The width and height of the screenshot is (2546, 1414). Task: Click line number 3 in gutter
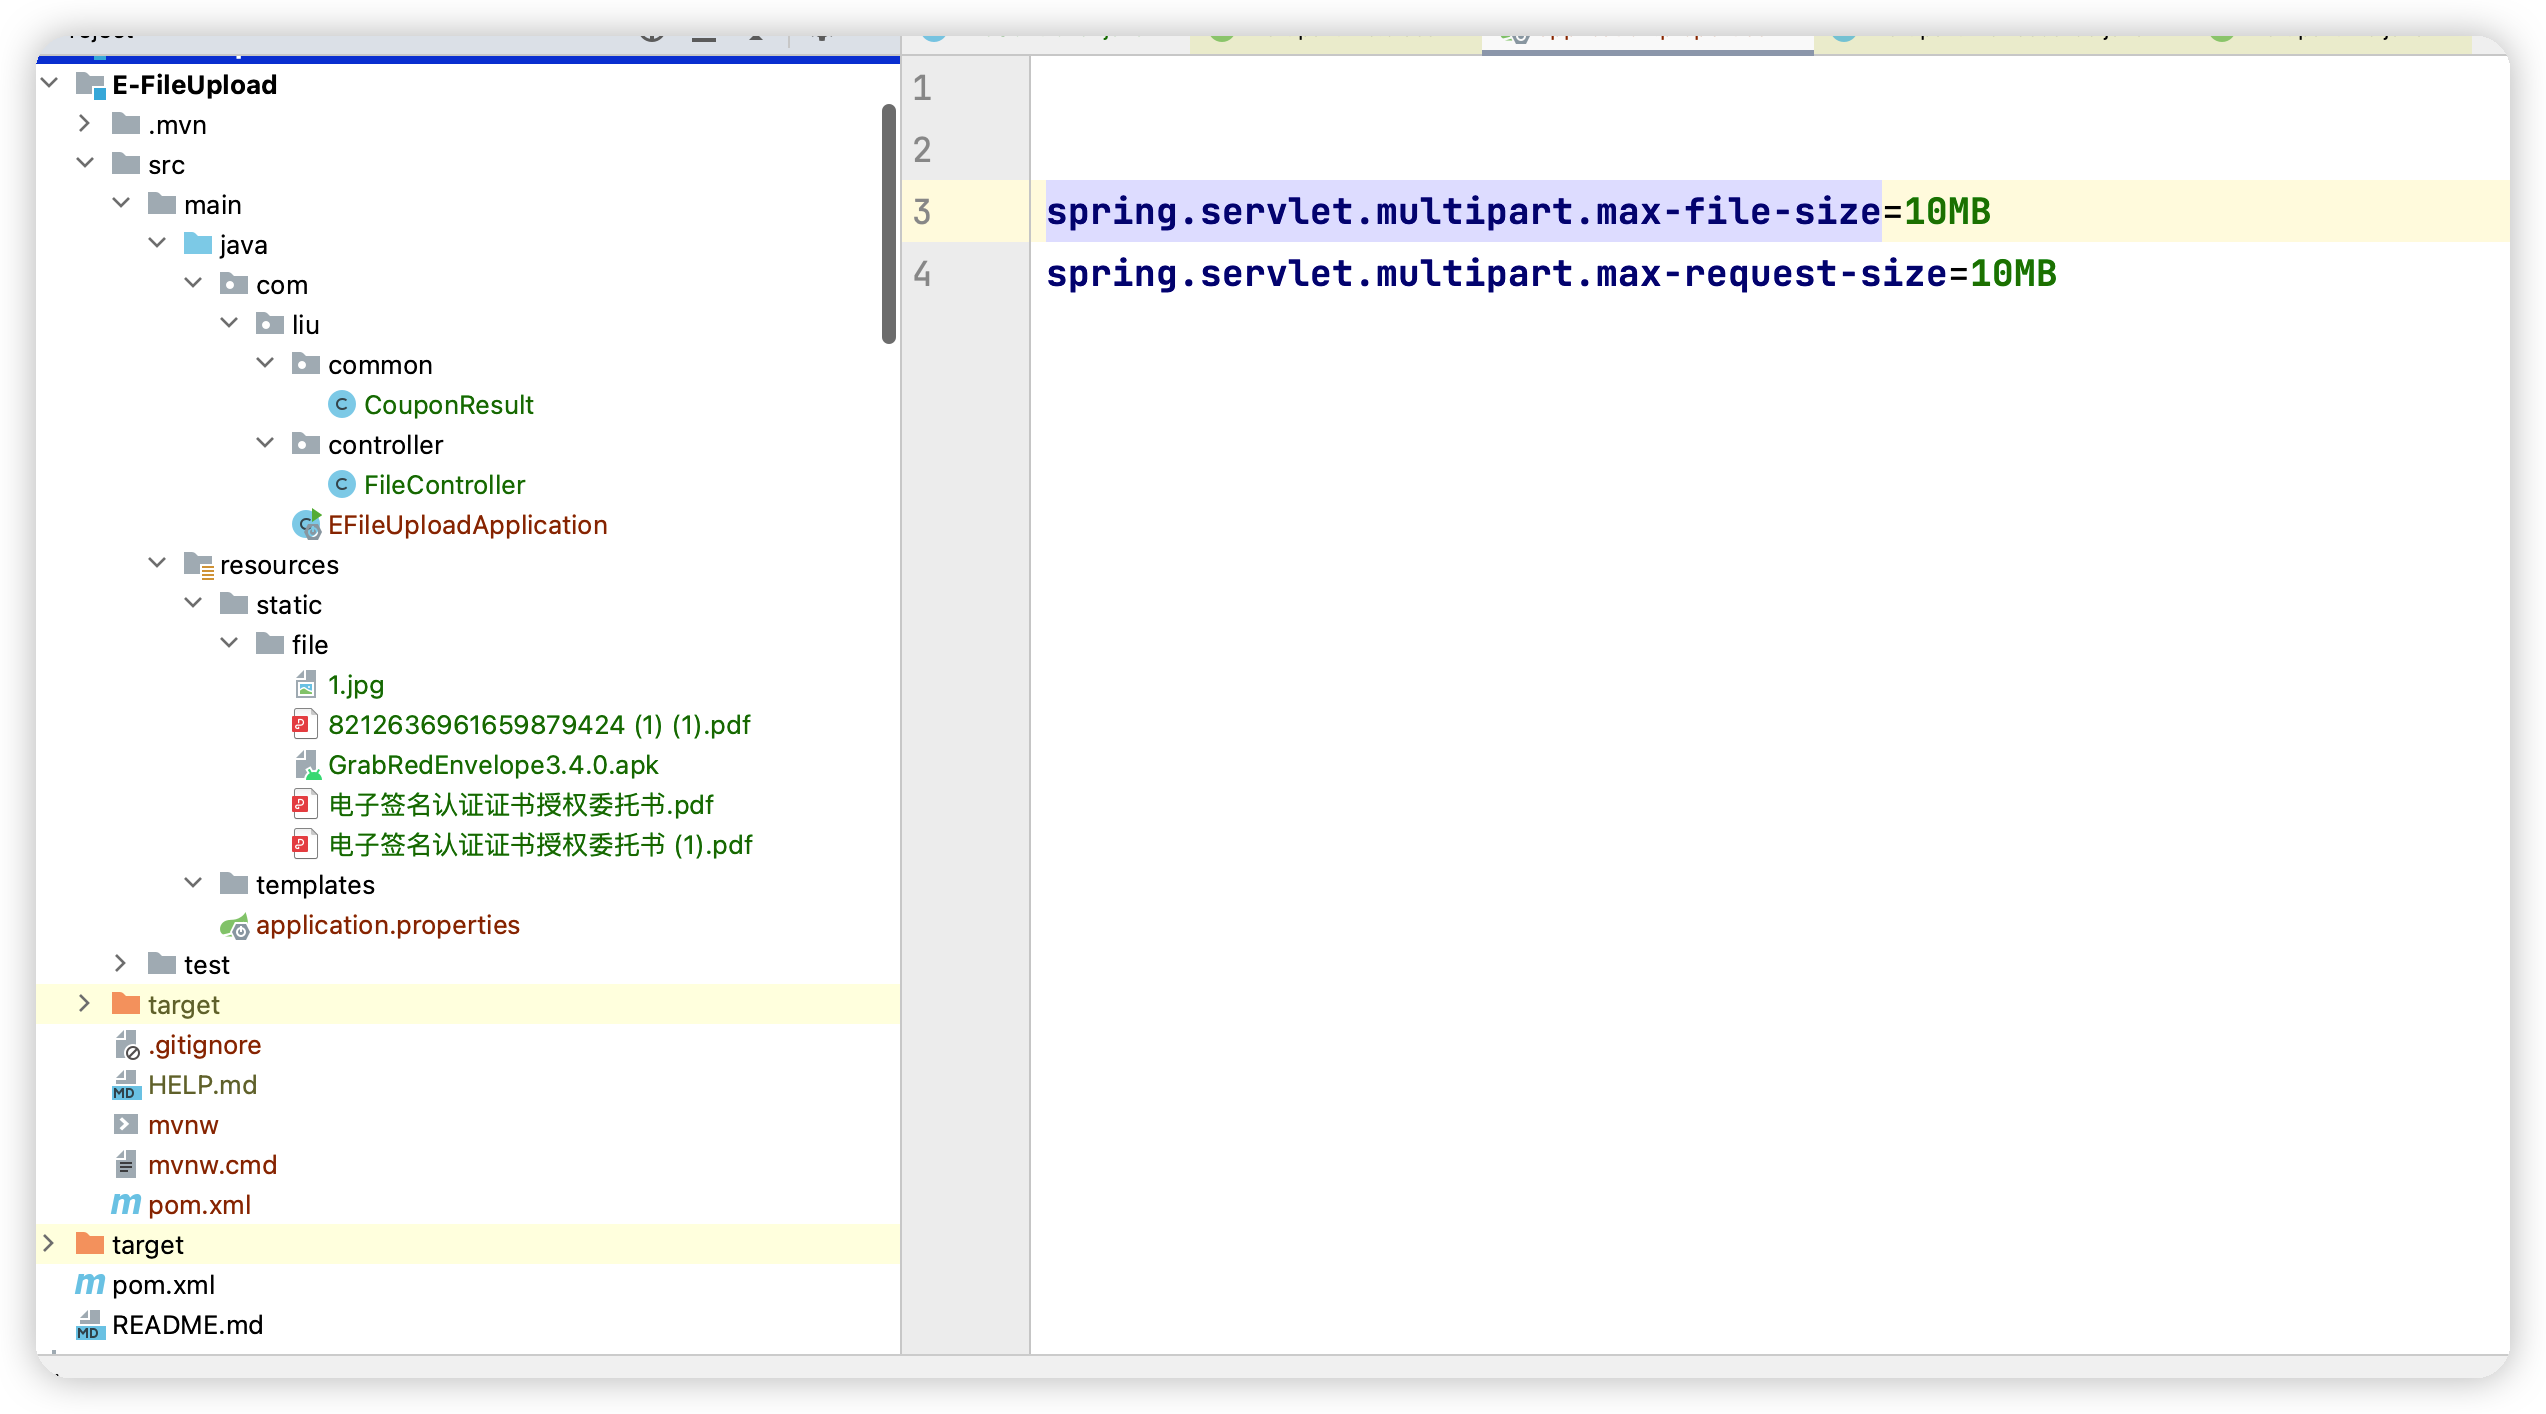tap(922, 211)
